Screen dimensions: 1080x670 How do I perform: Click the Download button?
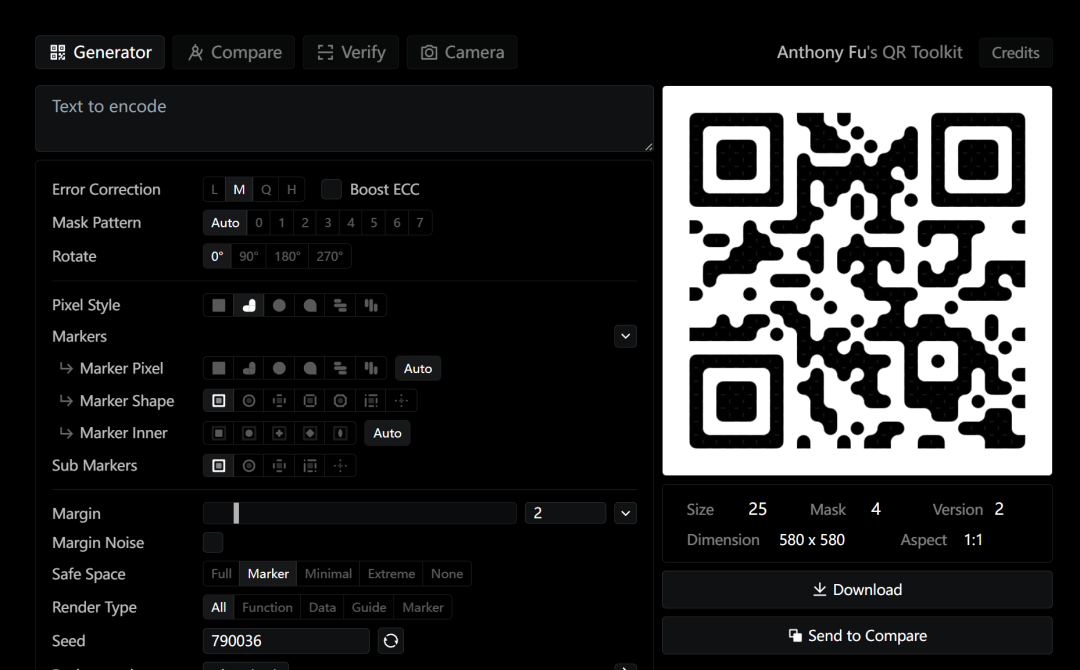858,590
